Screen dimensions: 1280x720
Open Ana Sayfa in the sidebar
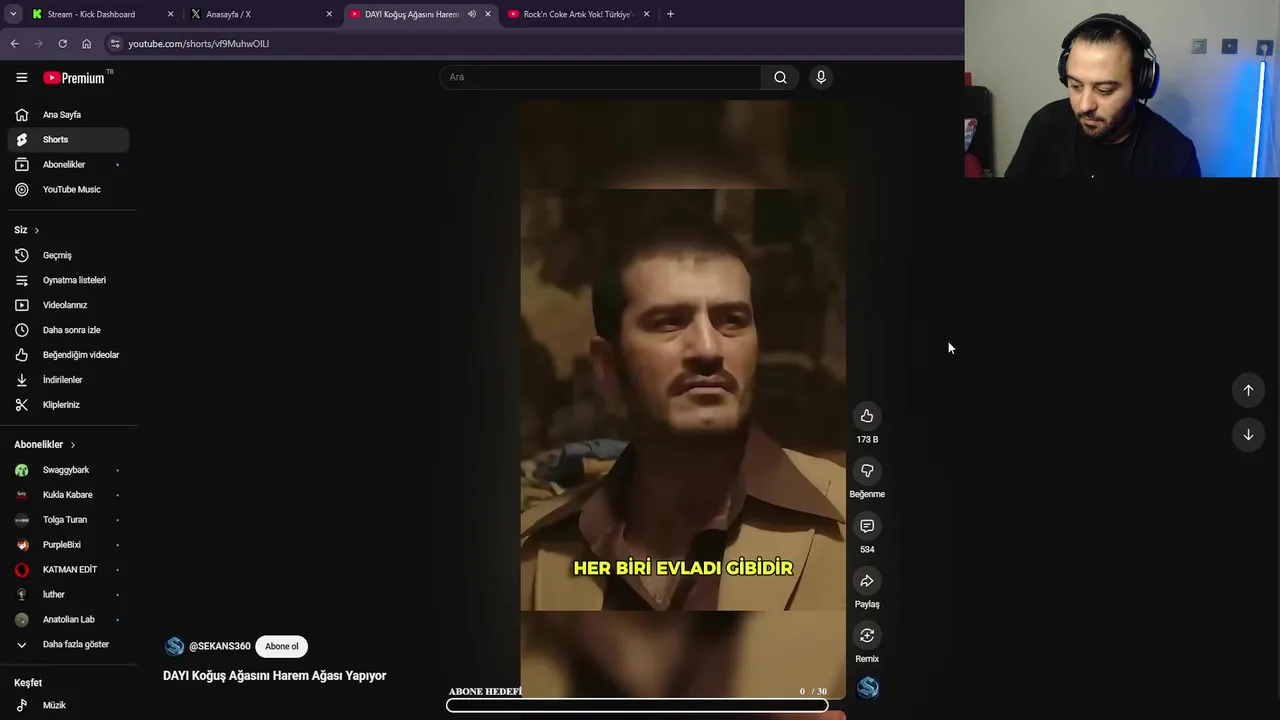68,115
